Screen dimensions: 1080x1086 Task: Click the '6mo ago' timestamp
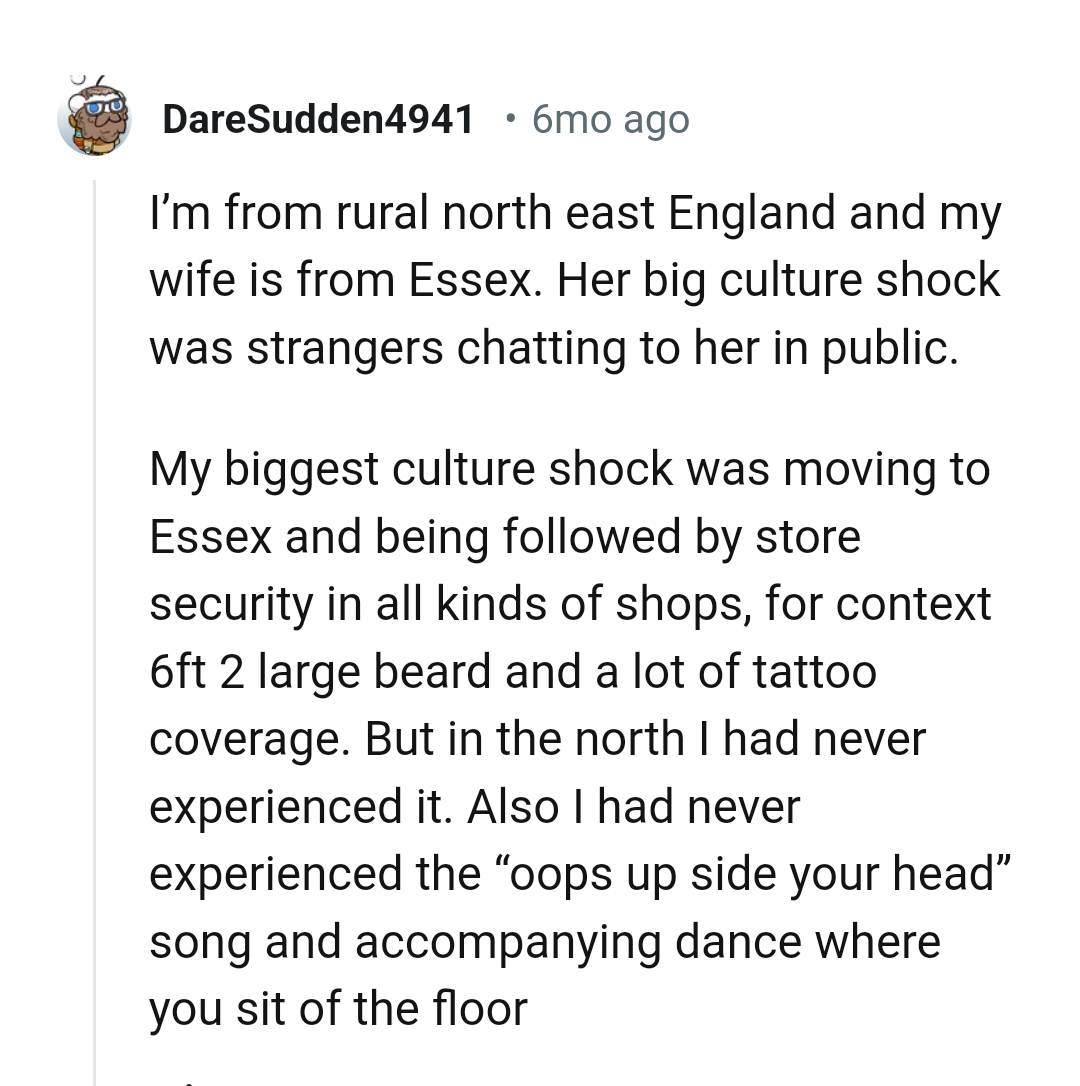pyautogui.click(x=610, y=120)
